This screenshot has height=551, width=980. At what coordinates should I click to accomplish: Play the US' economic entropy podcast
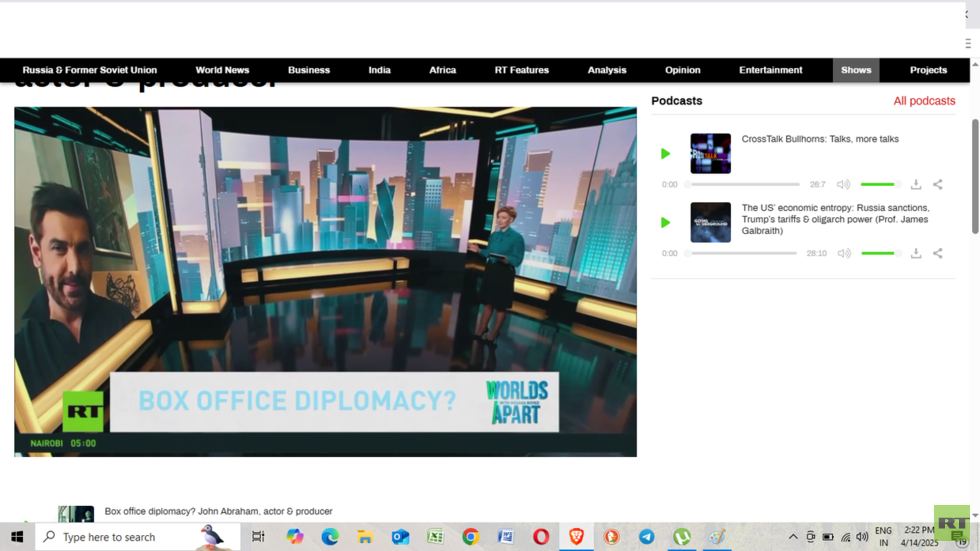665,222
